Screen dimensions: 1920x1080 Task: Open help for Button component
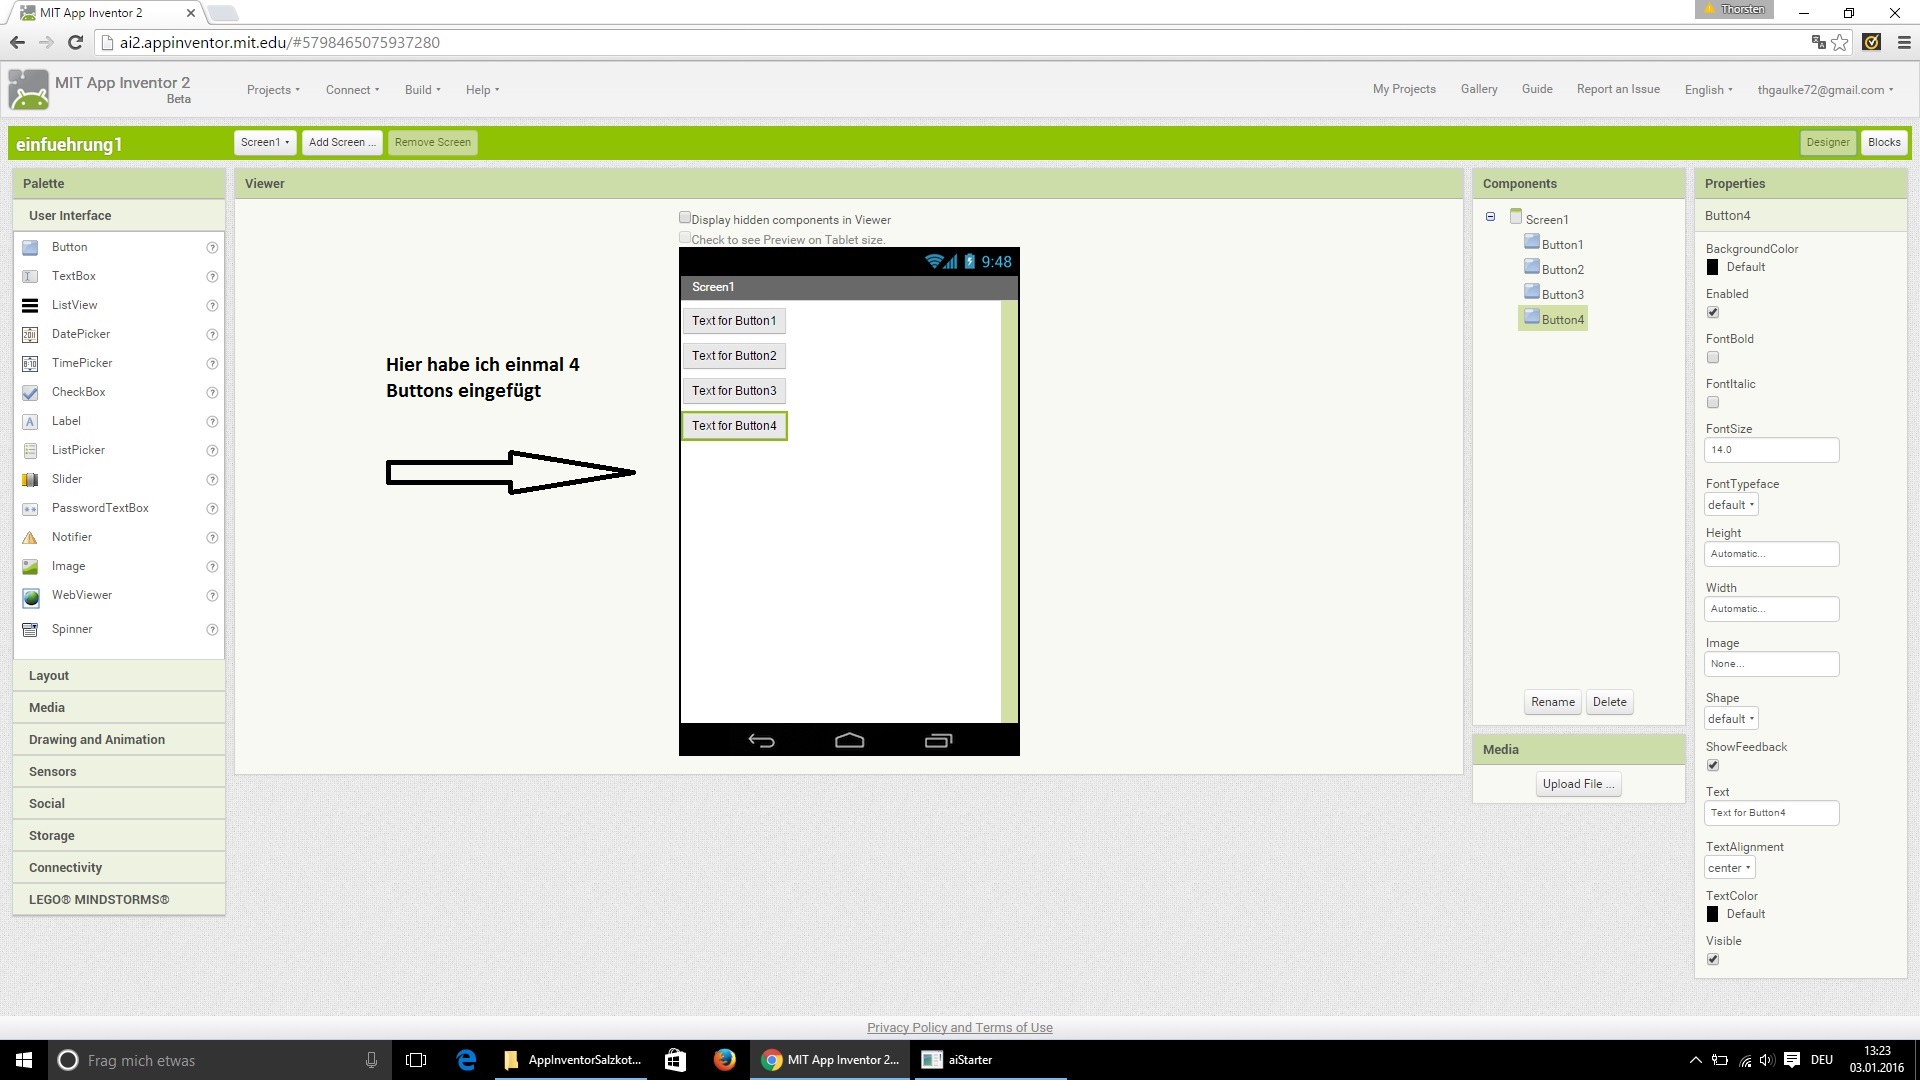(212, 247)
